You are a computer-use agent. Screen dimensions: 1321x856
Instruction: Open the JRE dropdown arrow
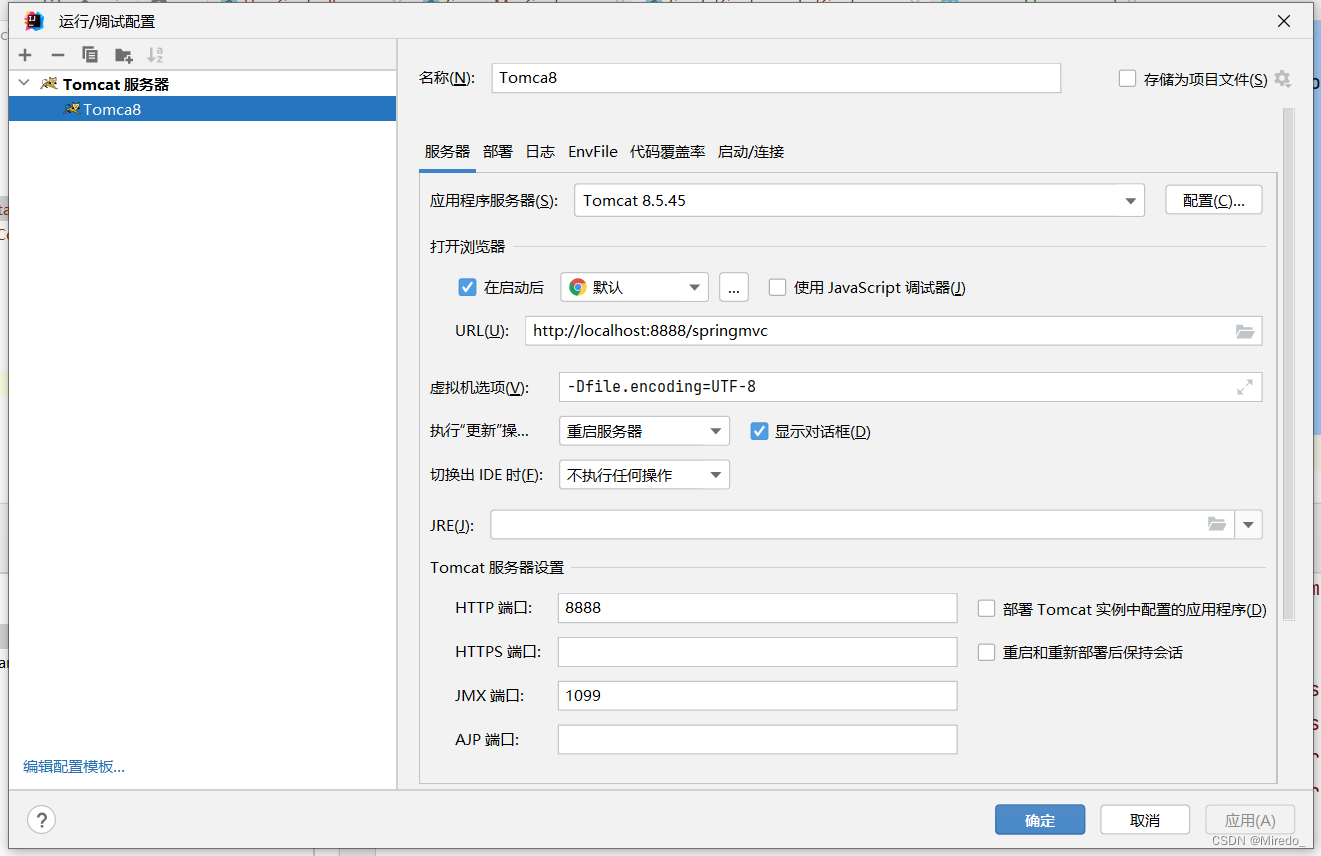point(1249,524)
